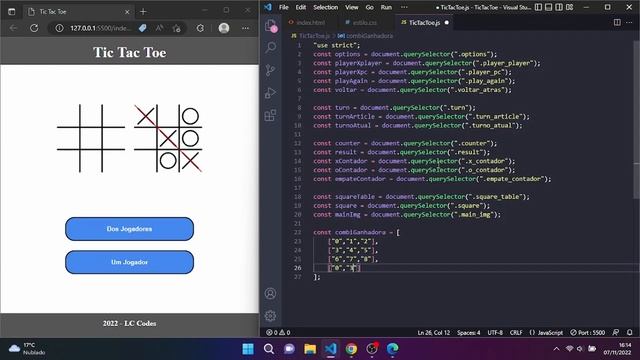Open the Manage gear in VS Code

pyautogui.click(x=270, y=316)
